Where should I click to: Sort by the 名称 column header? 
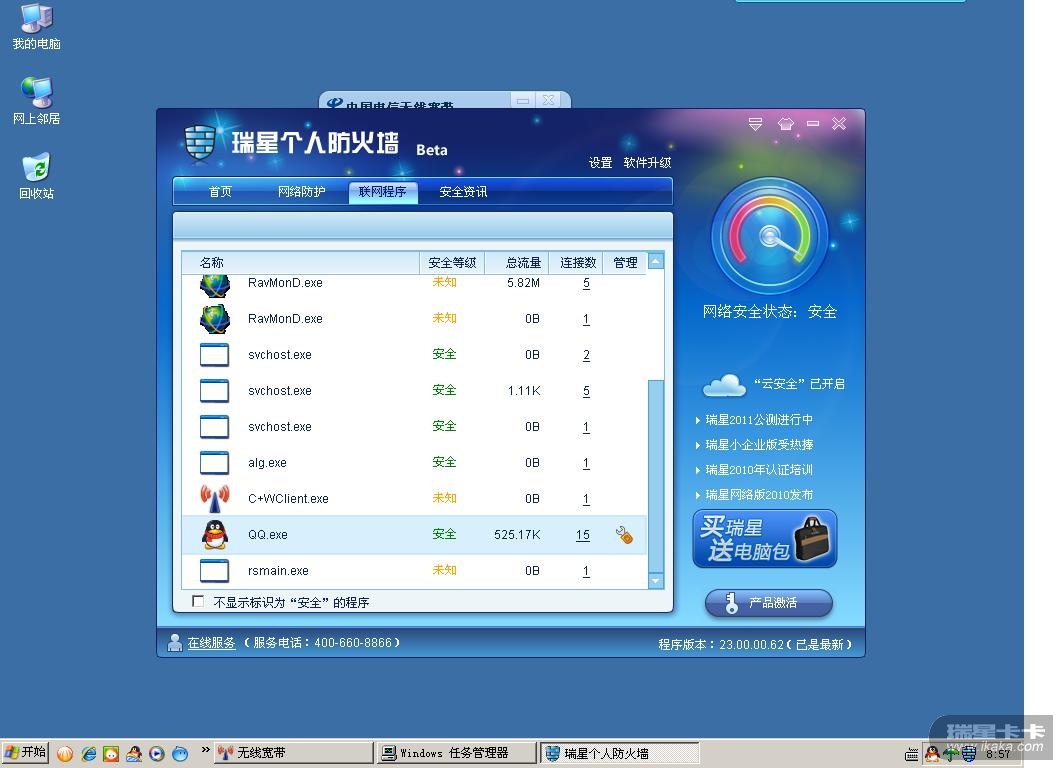click(301, 263)
